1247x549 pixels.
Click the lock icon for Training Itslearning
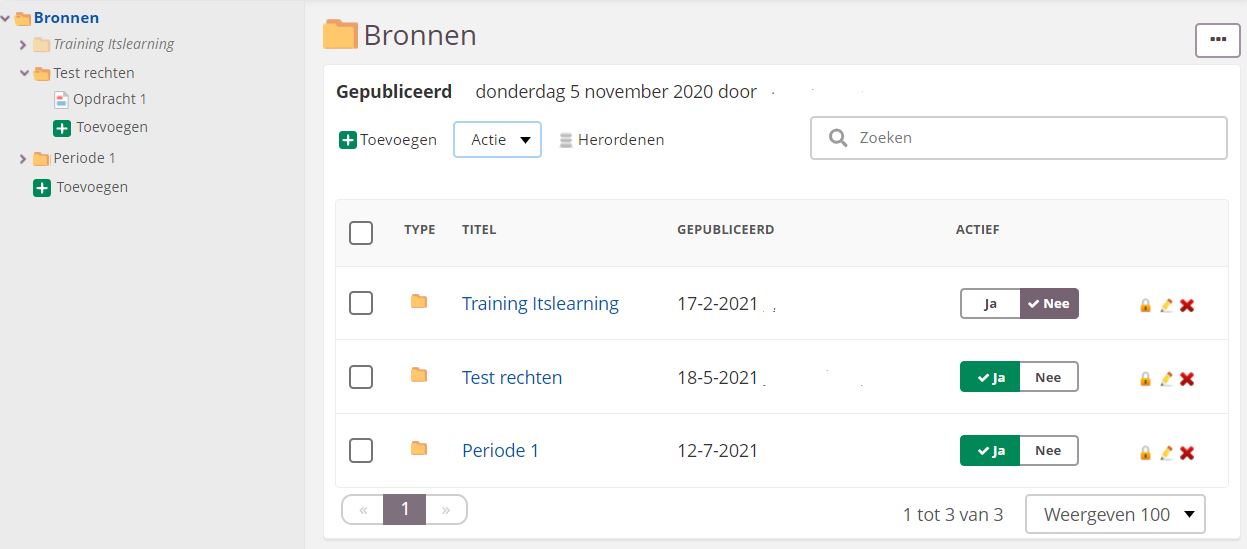tap(1145, 305)
